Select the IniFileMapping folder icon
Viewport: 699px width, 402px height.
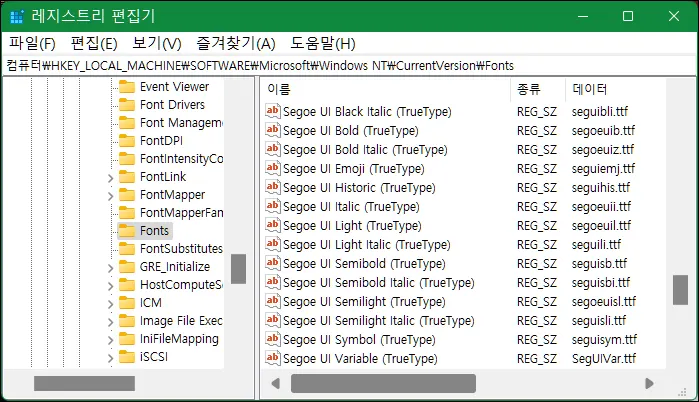pyautogui.click(x=127, y=339)
